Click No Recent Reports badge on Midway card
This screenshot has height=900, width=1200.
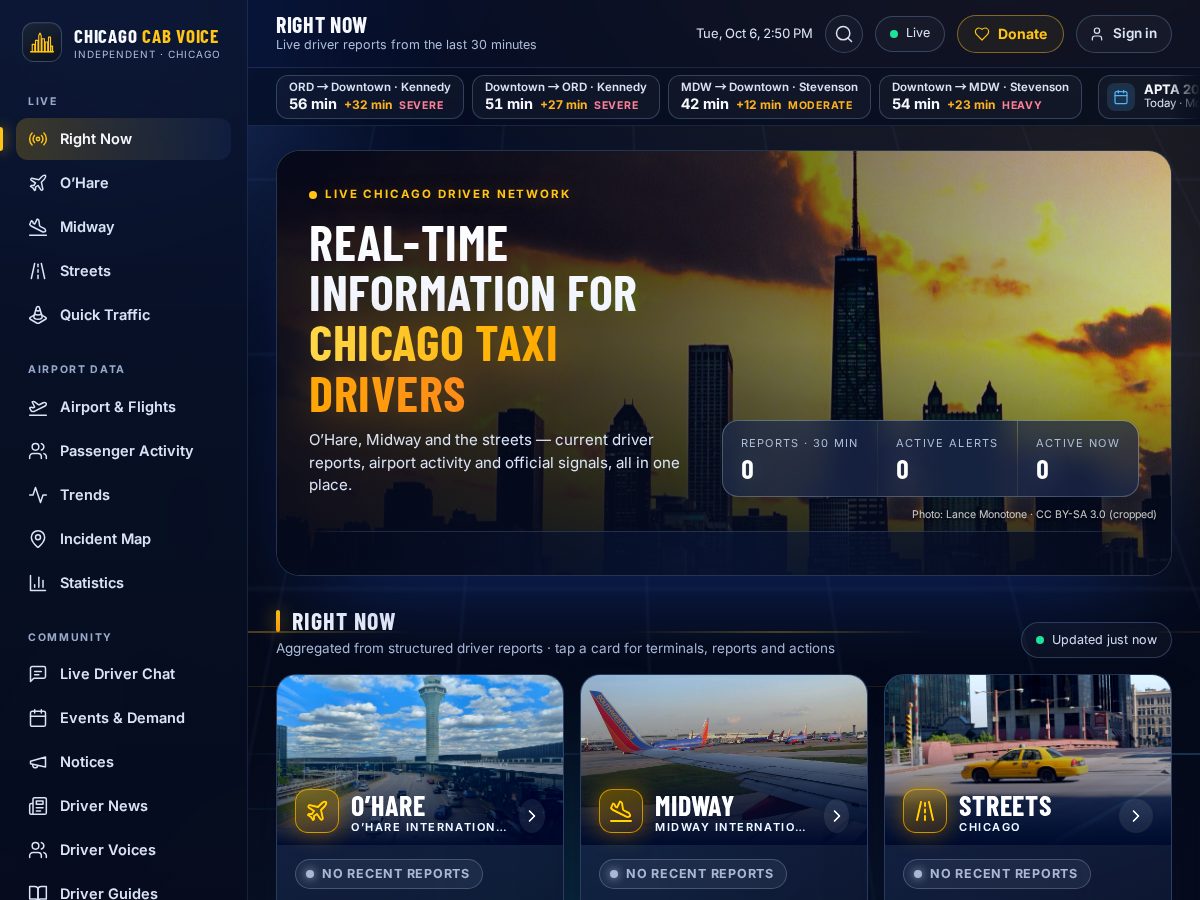click(x=693, y=874)
